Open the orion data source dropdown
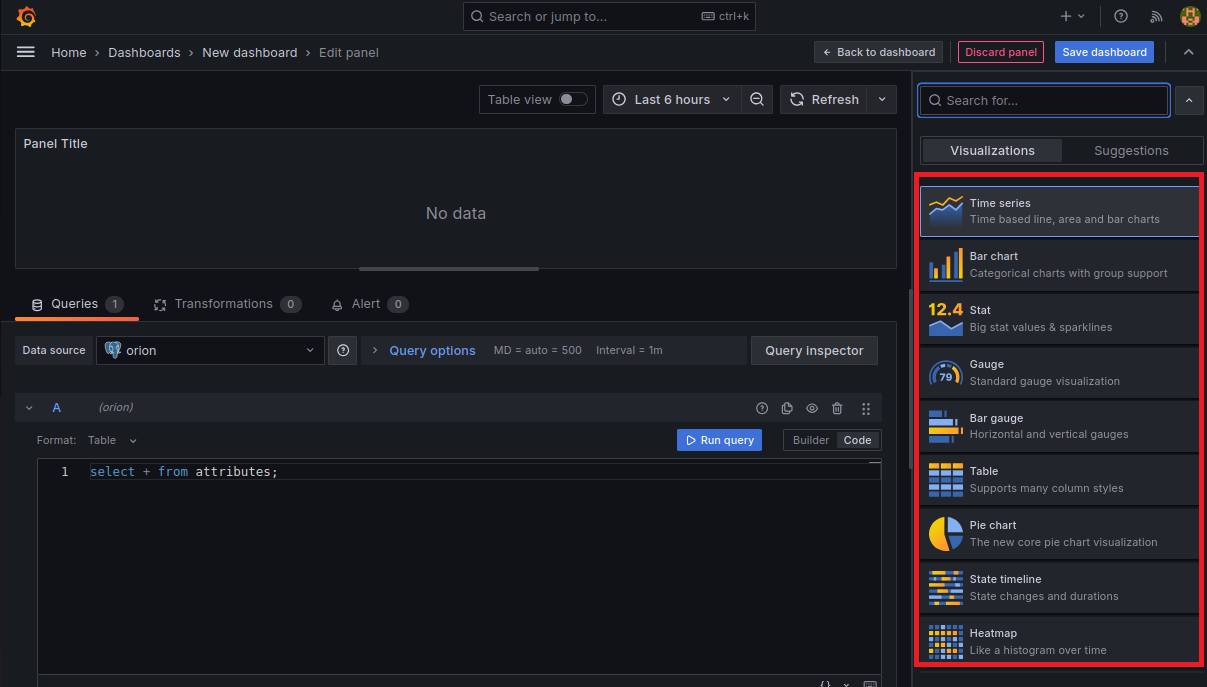The image size is (1207, 687). [x=210, y=350]
